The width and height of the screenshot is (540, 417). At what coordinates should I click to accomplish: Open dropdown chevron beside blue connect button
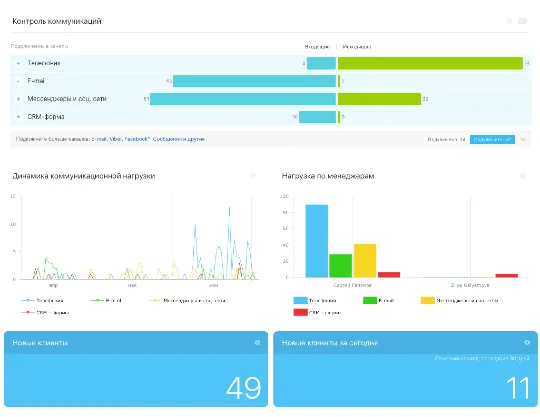pos(523,139)
